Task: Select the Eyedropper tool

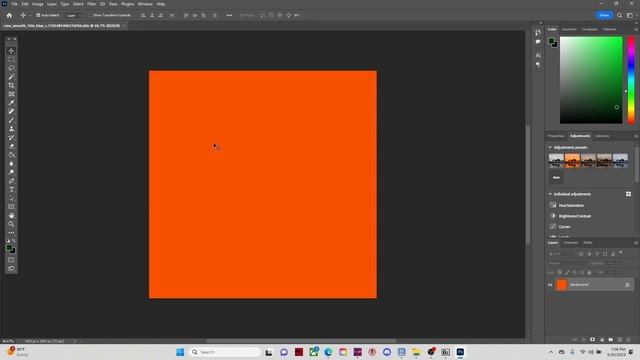Action: coord(11,102)
